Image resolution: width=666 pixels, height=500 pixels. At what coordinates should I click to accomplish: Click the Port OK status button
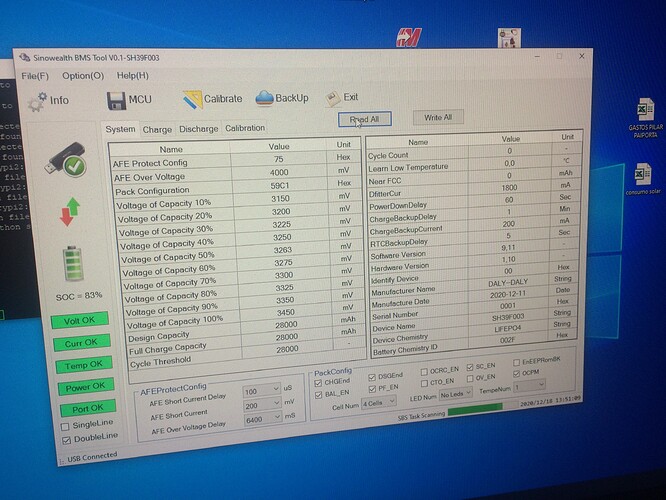88,408
